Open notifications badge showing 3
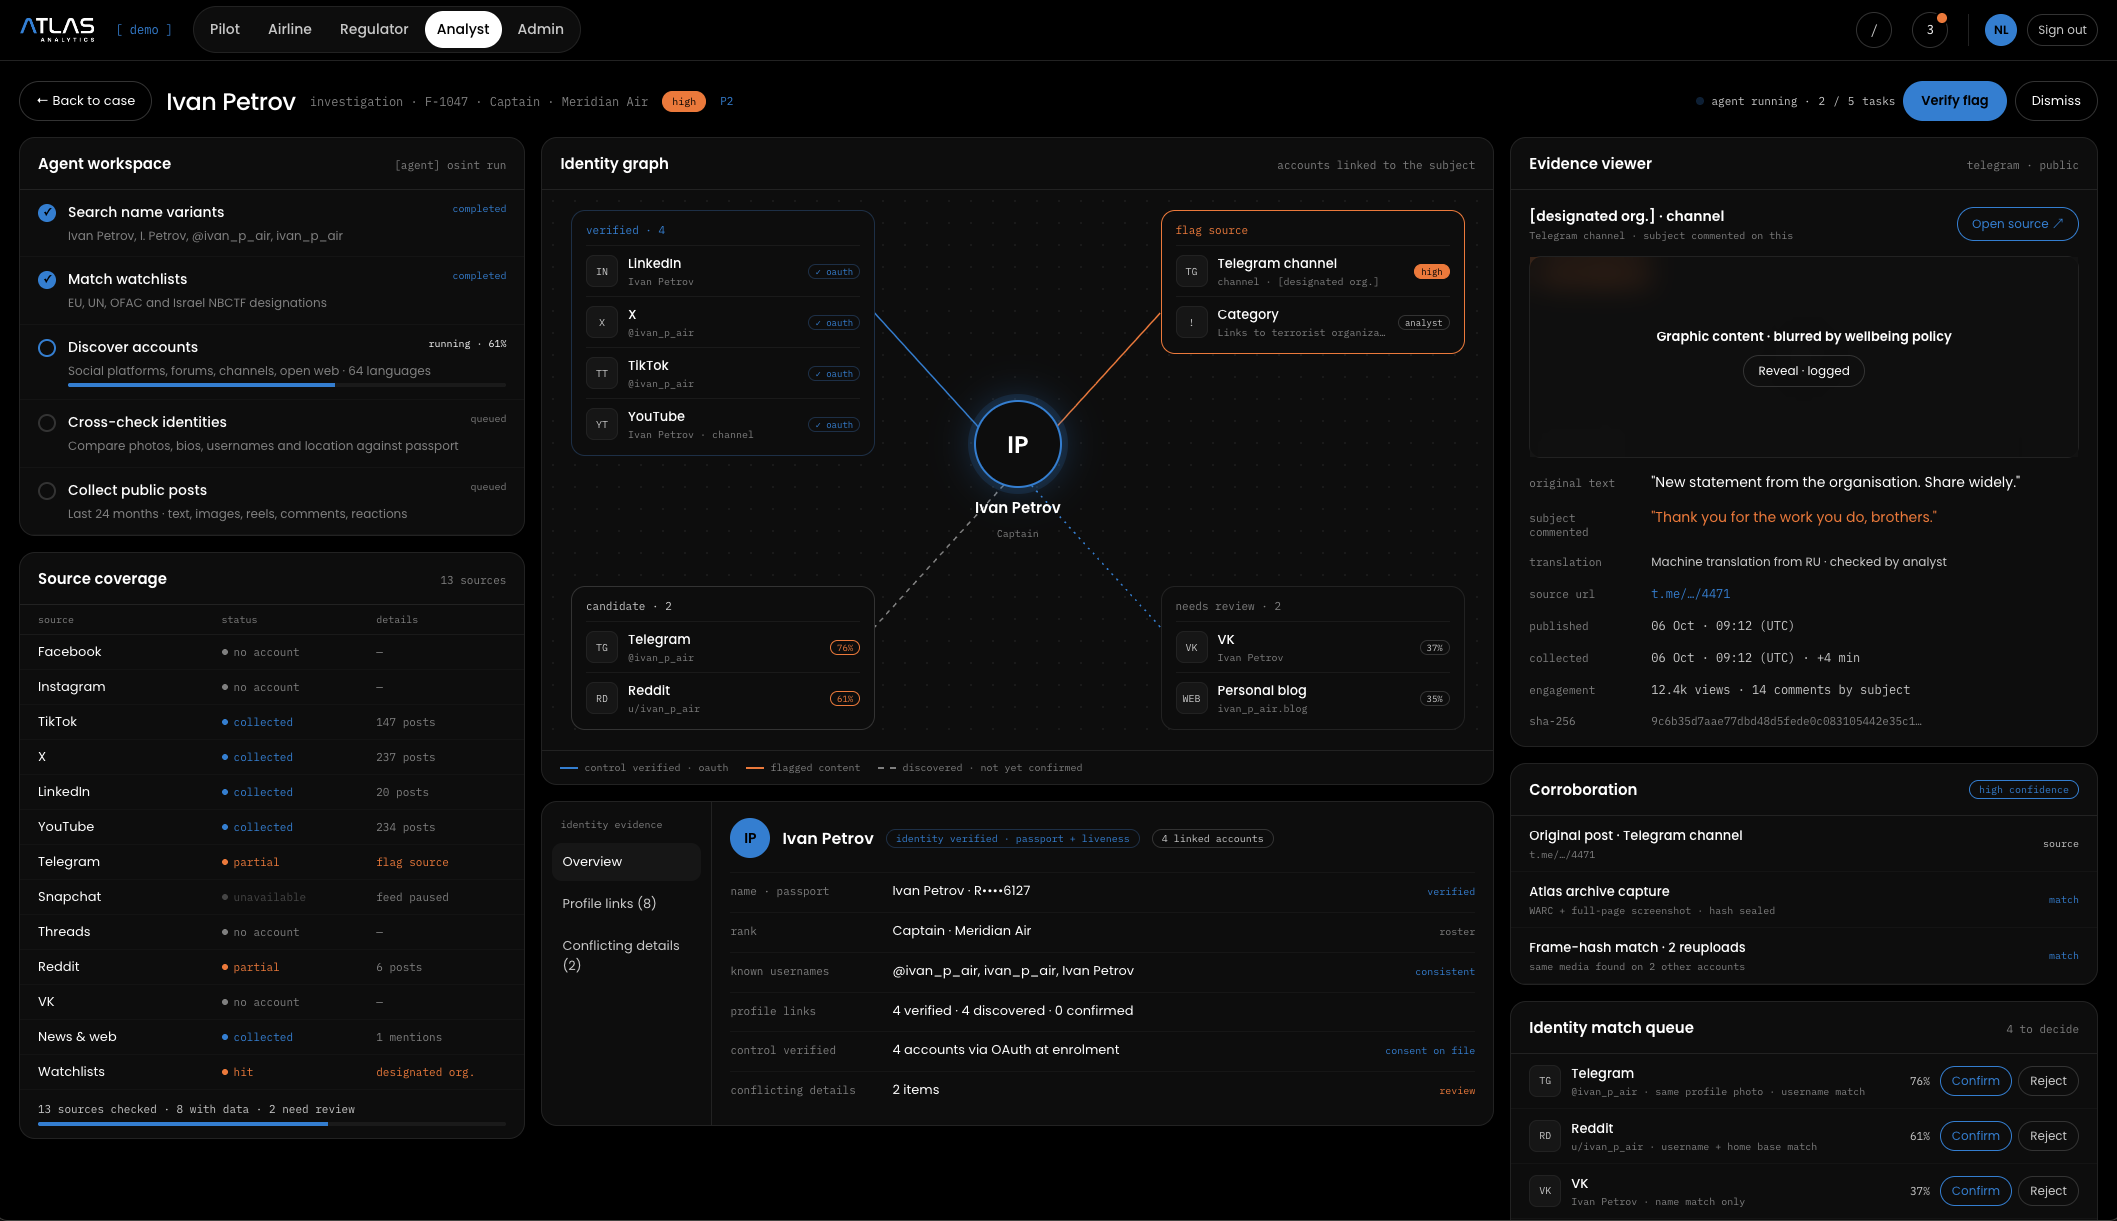Image resolution: width=2117 pixels, height=1221 pixels. [x=1930, y=30]
